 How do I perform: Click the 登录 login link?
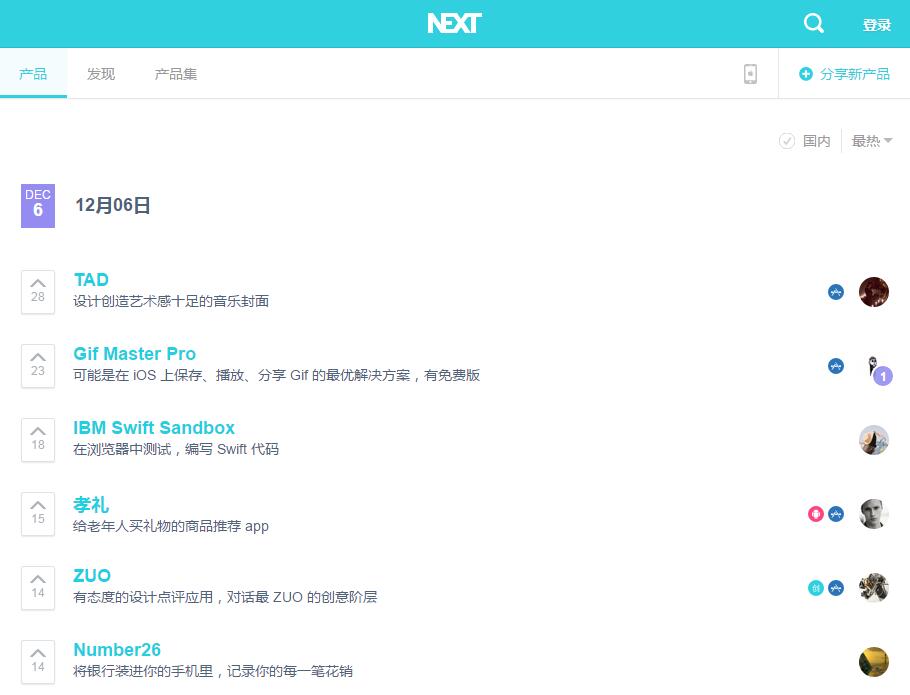pyautogui.click(x=877, y=23)
